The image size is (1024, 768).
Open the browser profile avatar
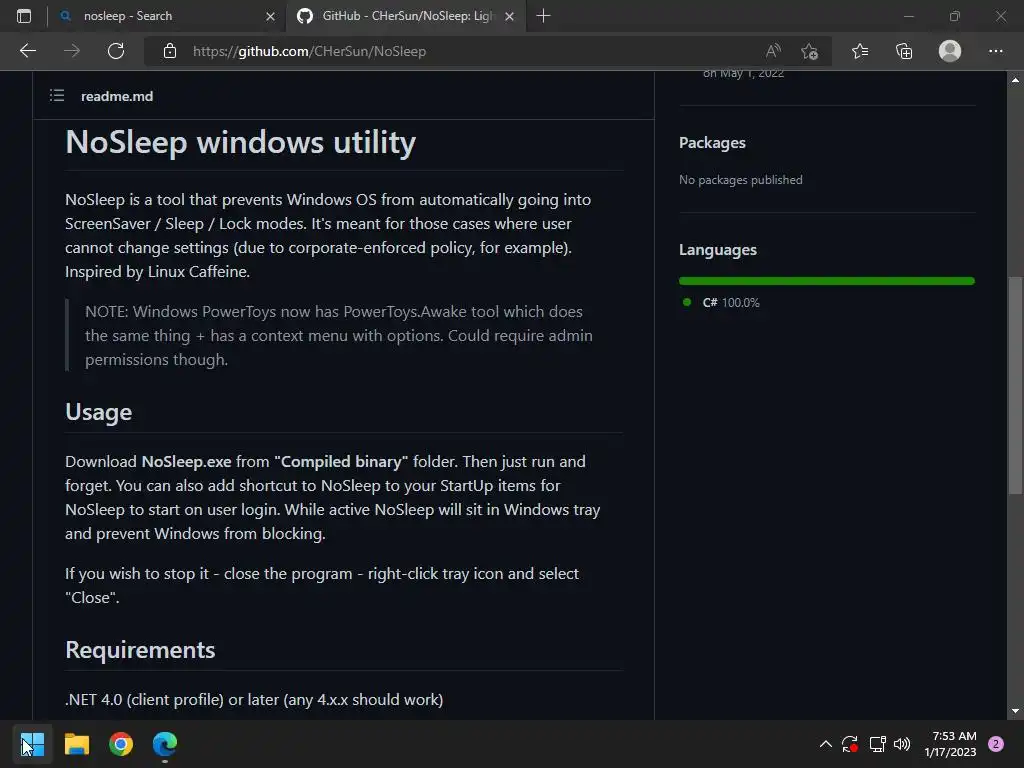[x=950, y=51]
